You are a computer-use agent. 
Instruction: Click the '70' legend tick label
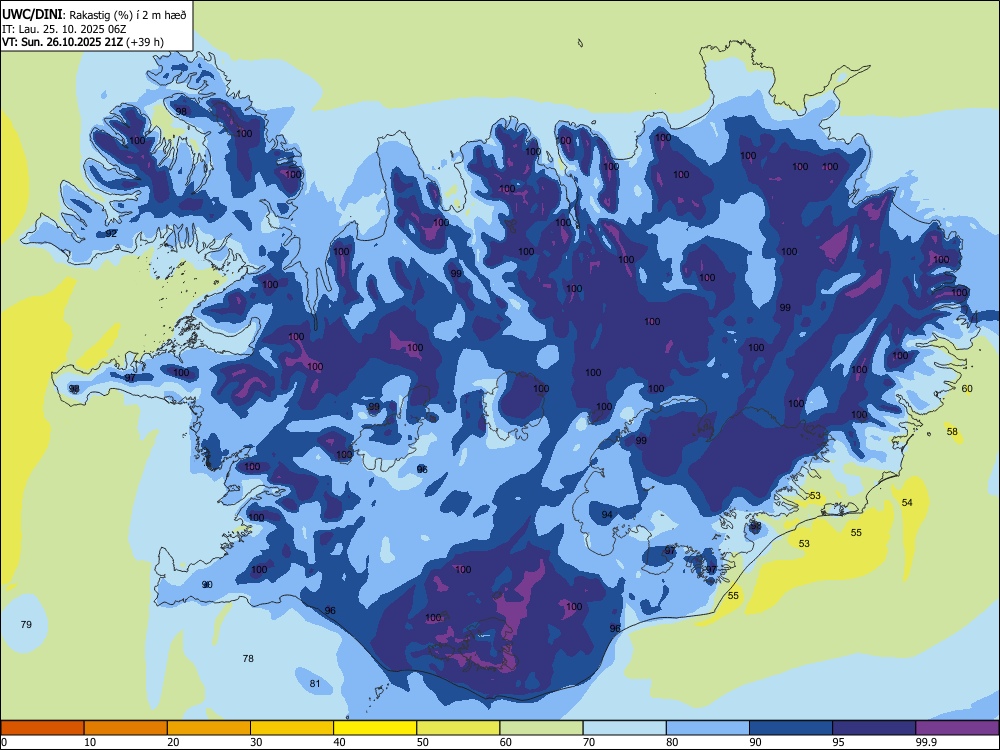[x=589, y=742]
